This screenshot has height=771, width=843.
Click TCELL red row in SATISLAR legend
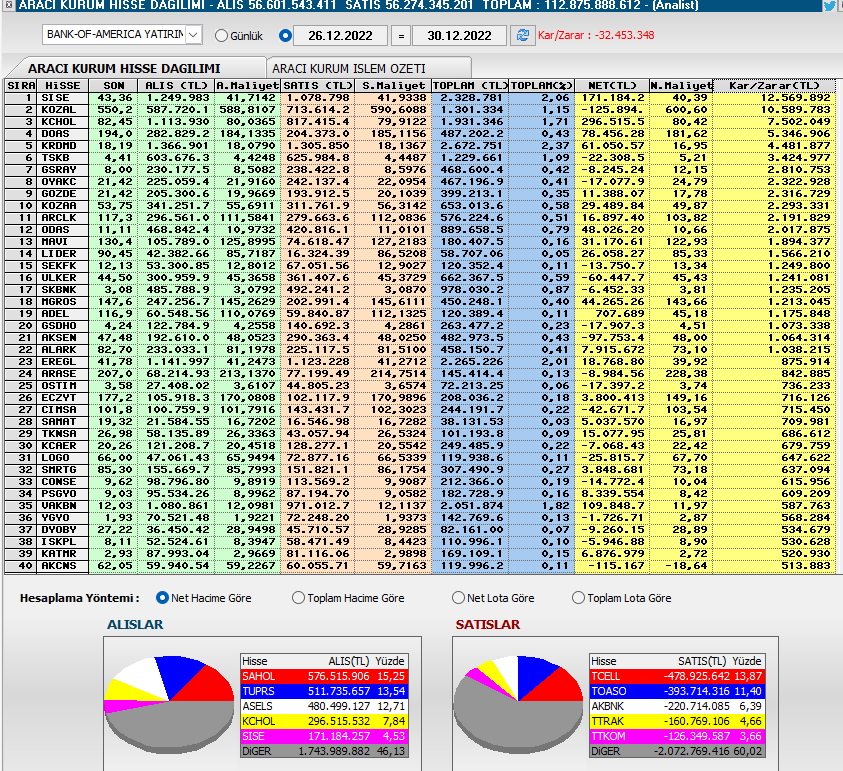tap(677, 676)
